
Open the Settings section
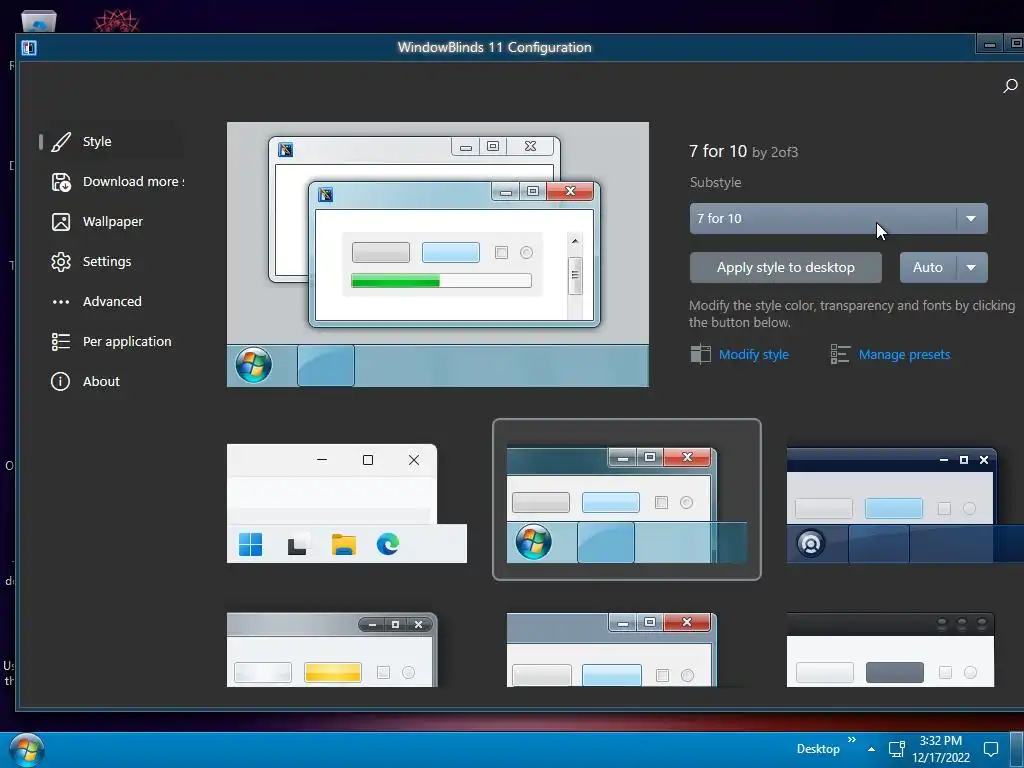point(106,262)
